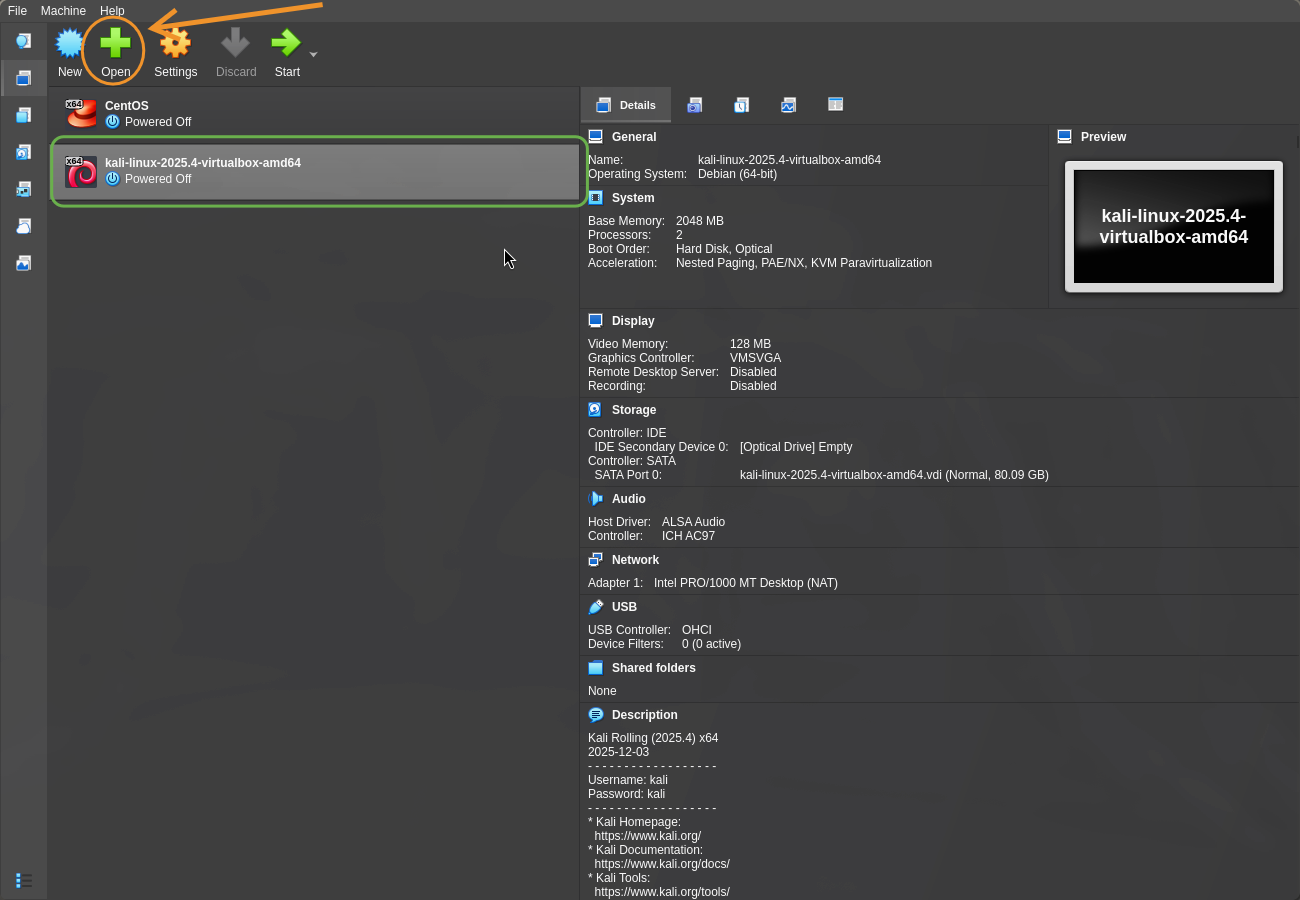Image resolution: width=1300 pixels, height=900 pixels.
Task: Open the Audio section header
Action: pos(629,499)
